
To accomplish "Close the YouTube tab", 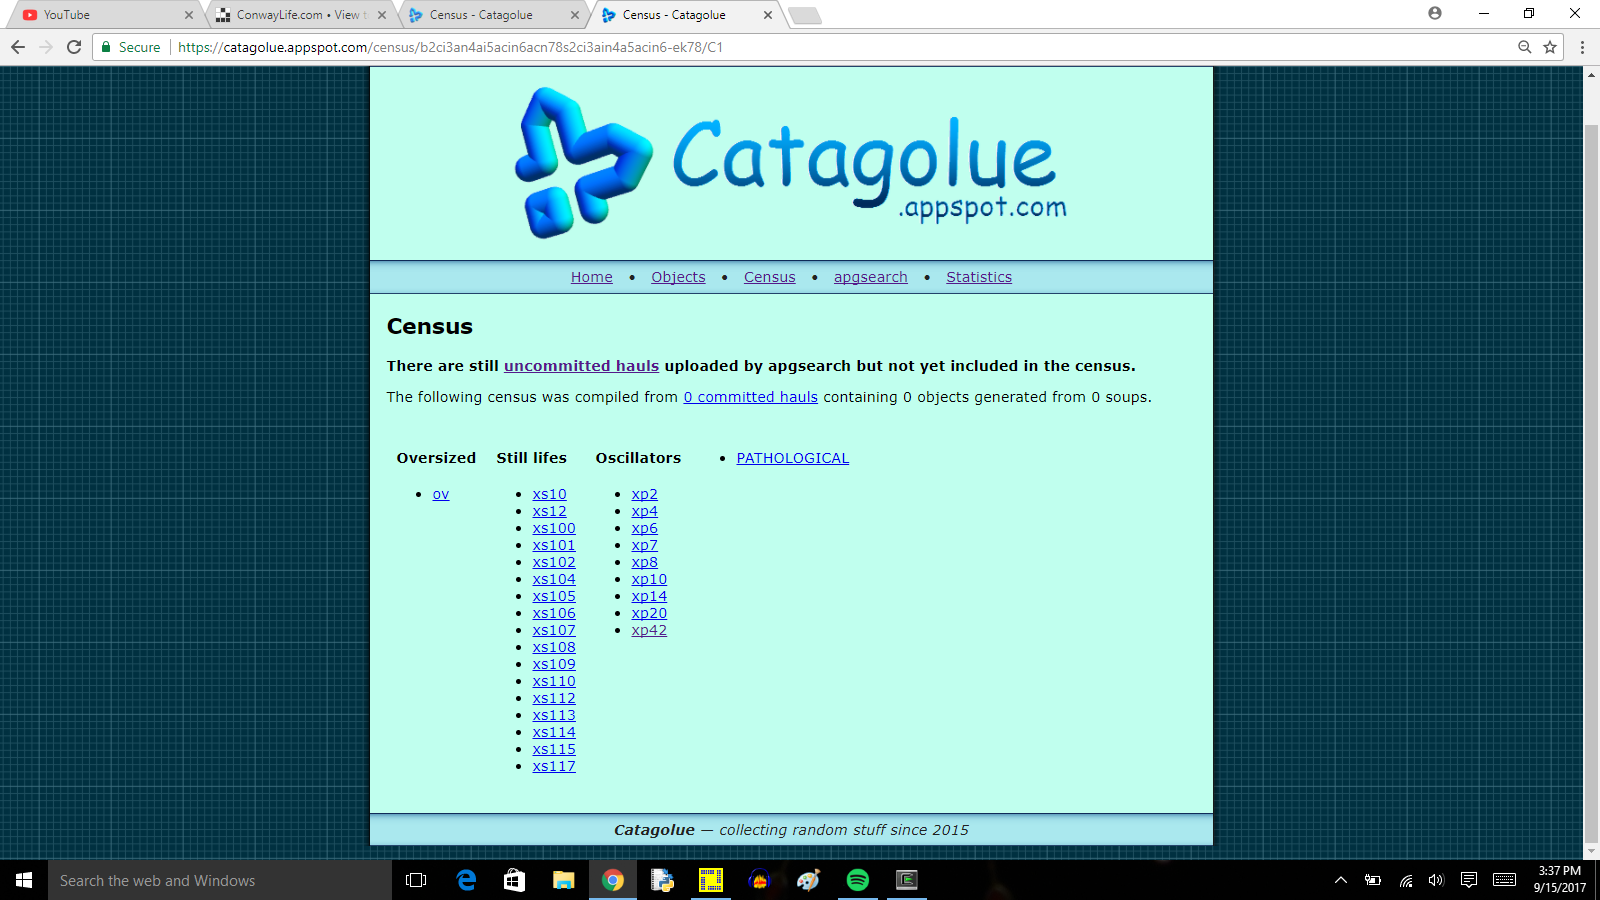I will click(189, 15).
